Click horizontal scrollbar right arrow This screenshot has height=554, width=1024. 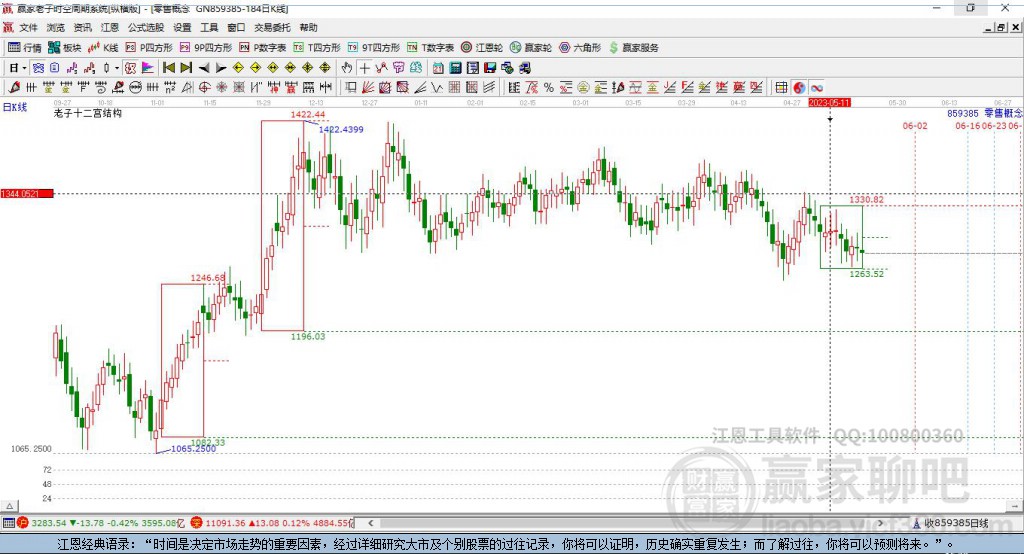(x=880, y=523)
